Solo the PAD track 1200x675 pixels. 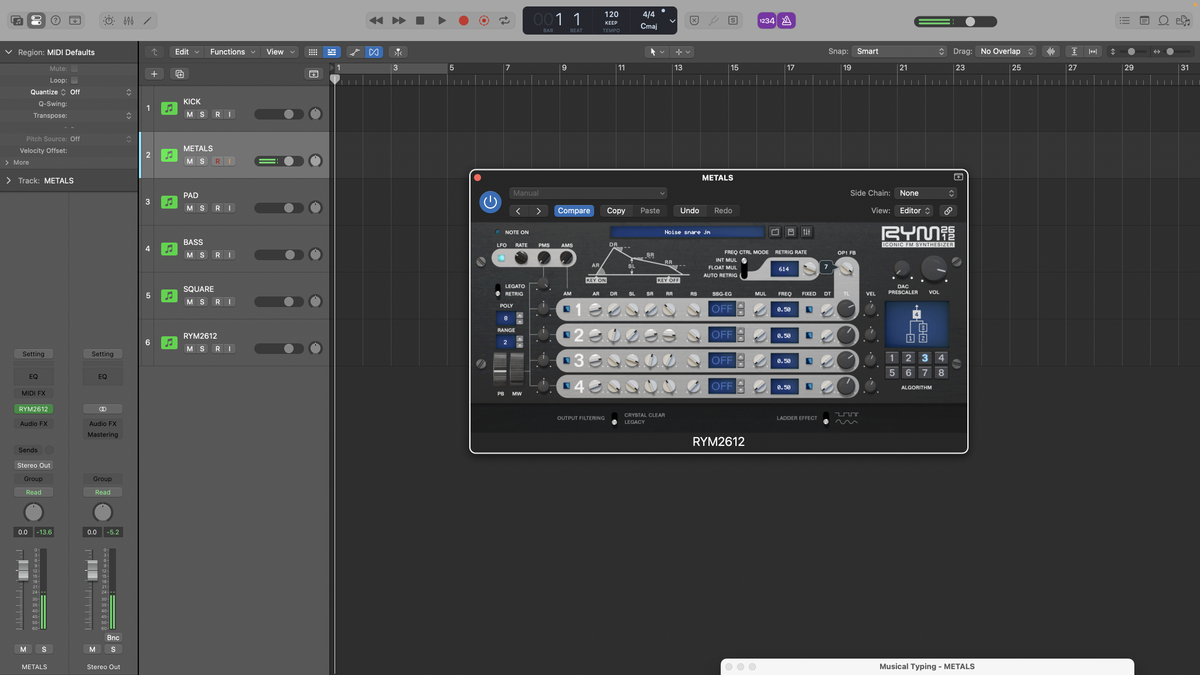[202, 208]
